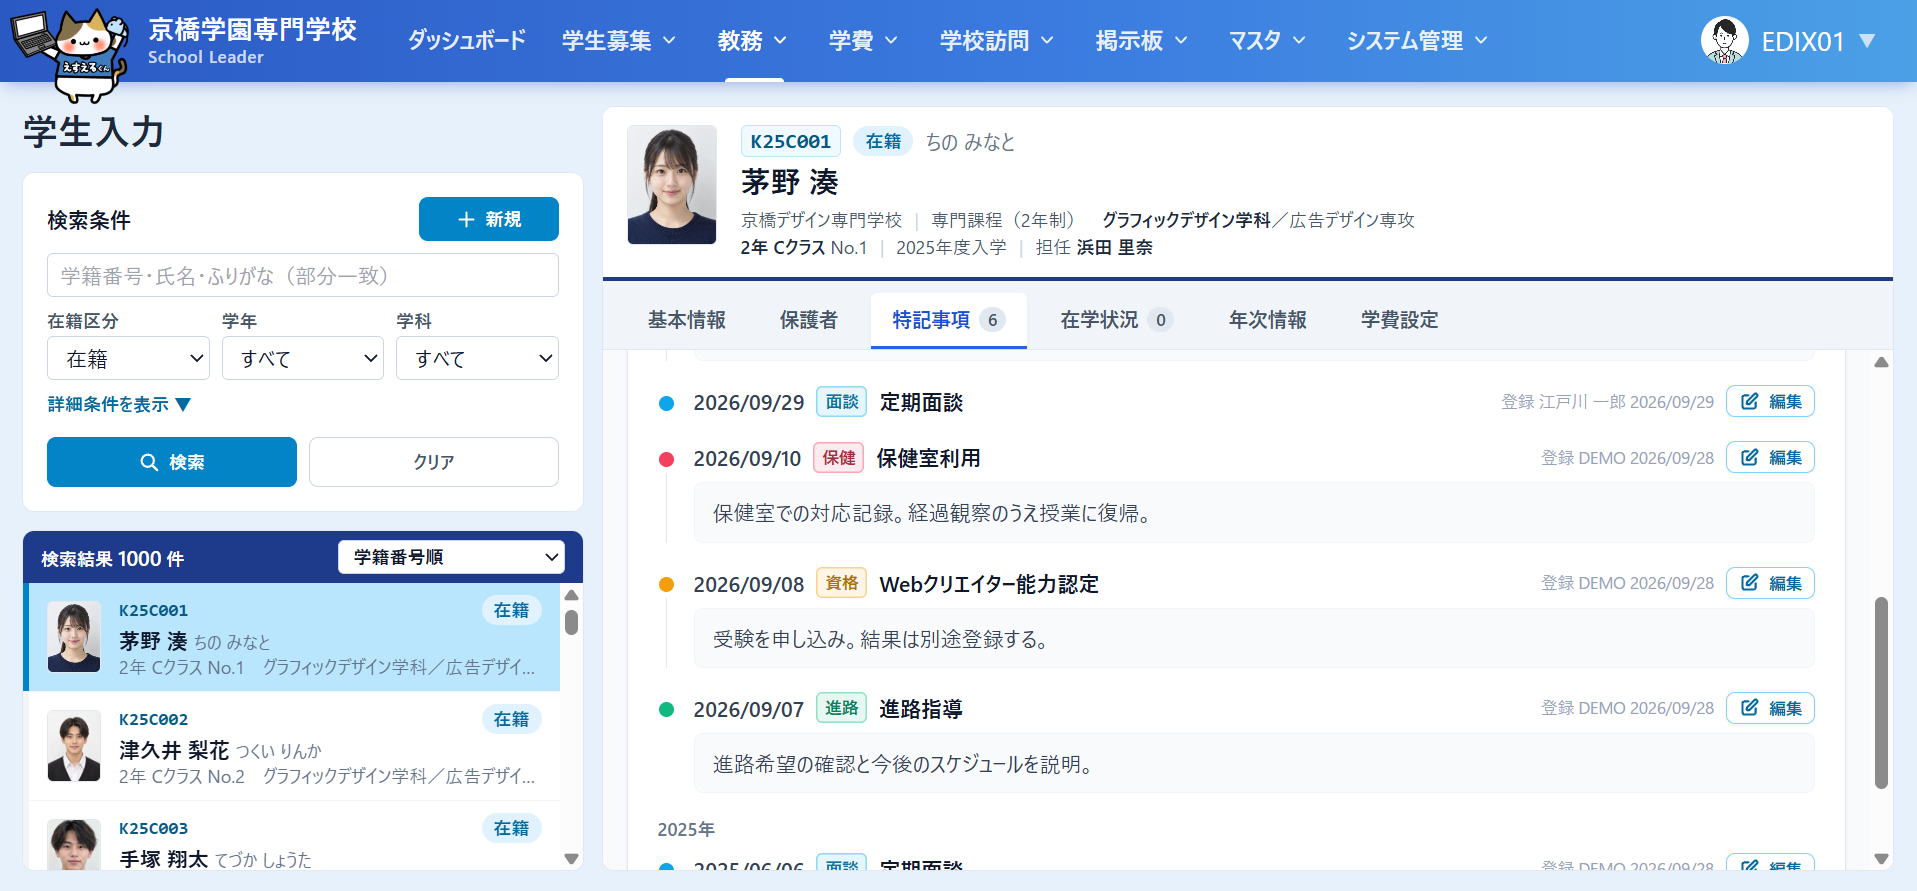This screenshot has height=891, width=1917.
Task: Expand the 学生募集 menu
Action: (x=619, y=41)
